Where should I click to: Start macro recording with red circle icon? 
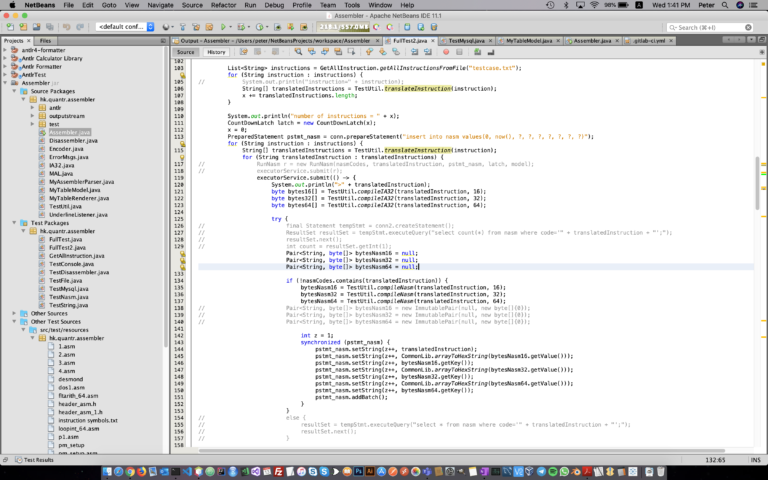(x=446, y=51)
